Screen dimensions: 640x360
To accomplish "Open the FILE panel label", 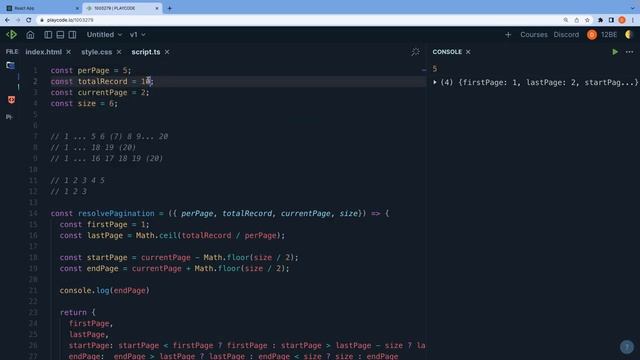I will coord(12,51).
